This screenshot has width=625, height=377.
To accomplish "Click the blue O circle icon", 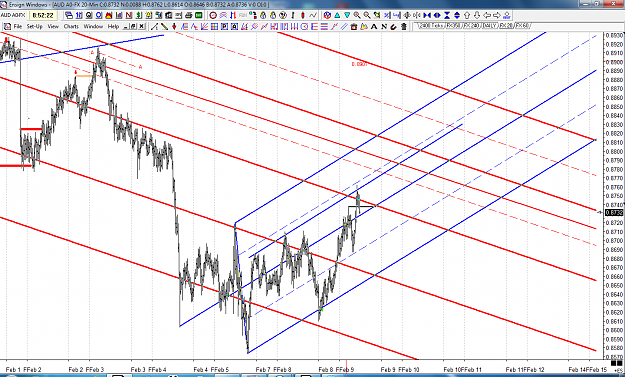I will point(98,15).
